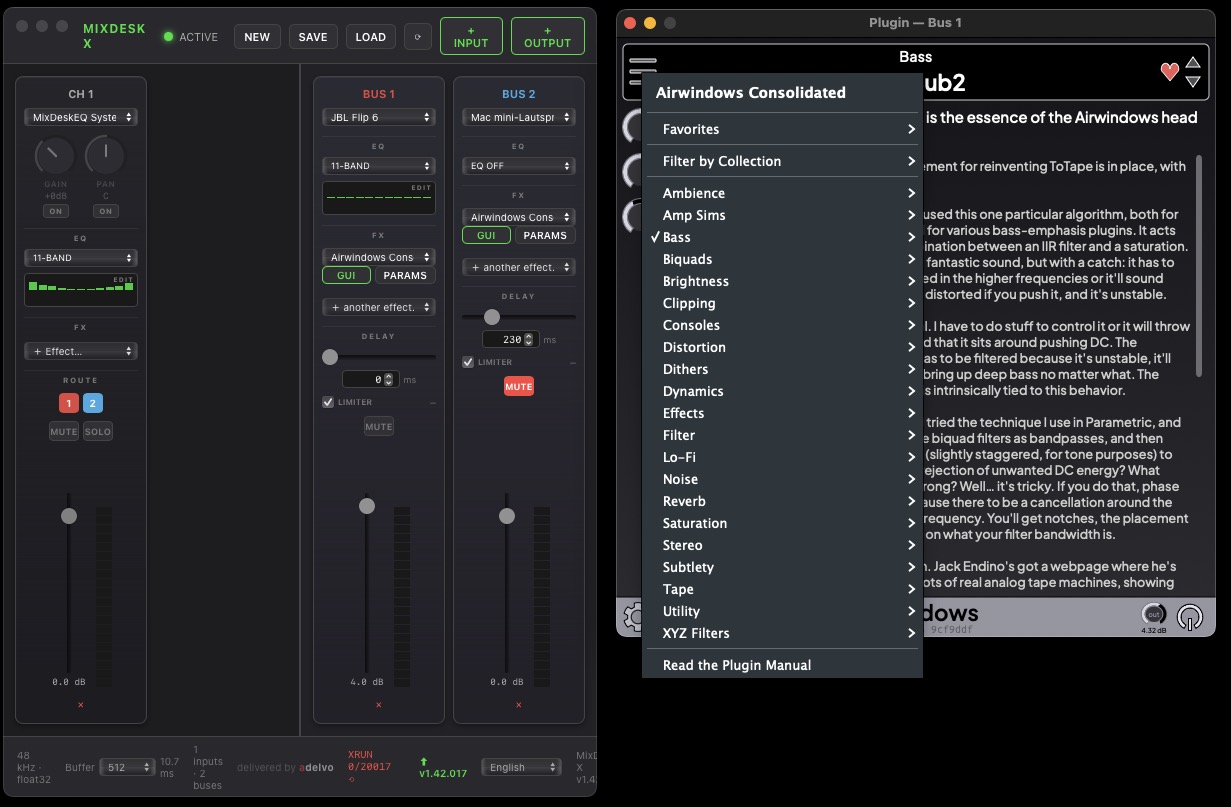Add a new output with + OUTPUT
Viewport: 1231px width, 807px height.
(548, 36)
